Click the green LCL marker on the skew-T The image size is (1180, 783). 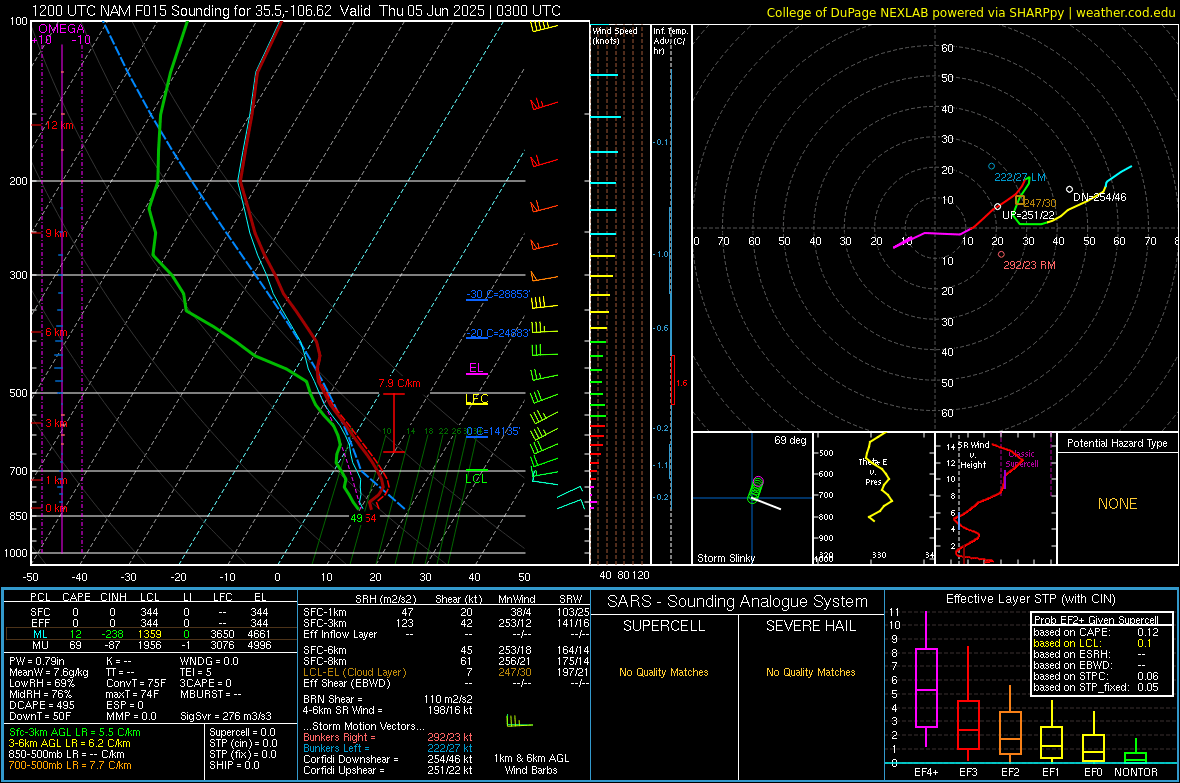tap(476, 478)
